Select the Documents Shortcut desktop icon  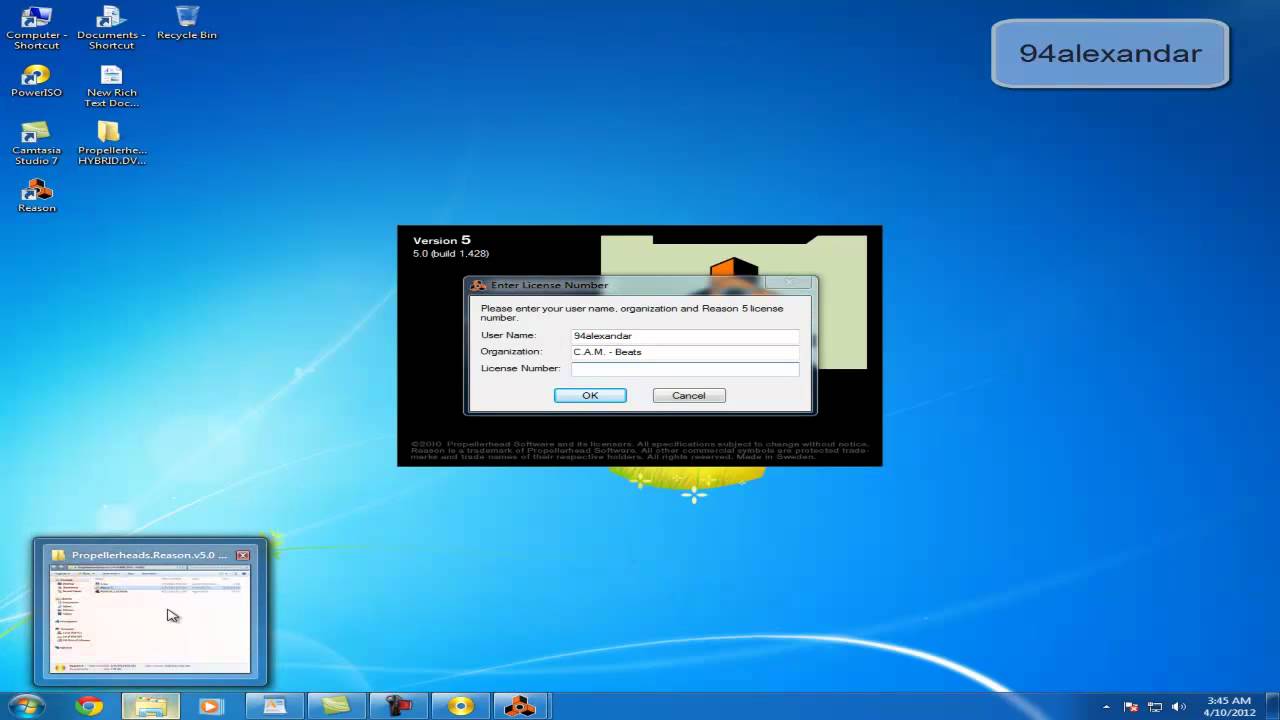[x=111, y=27]
